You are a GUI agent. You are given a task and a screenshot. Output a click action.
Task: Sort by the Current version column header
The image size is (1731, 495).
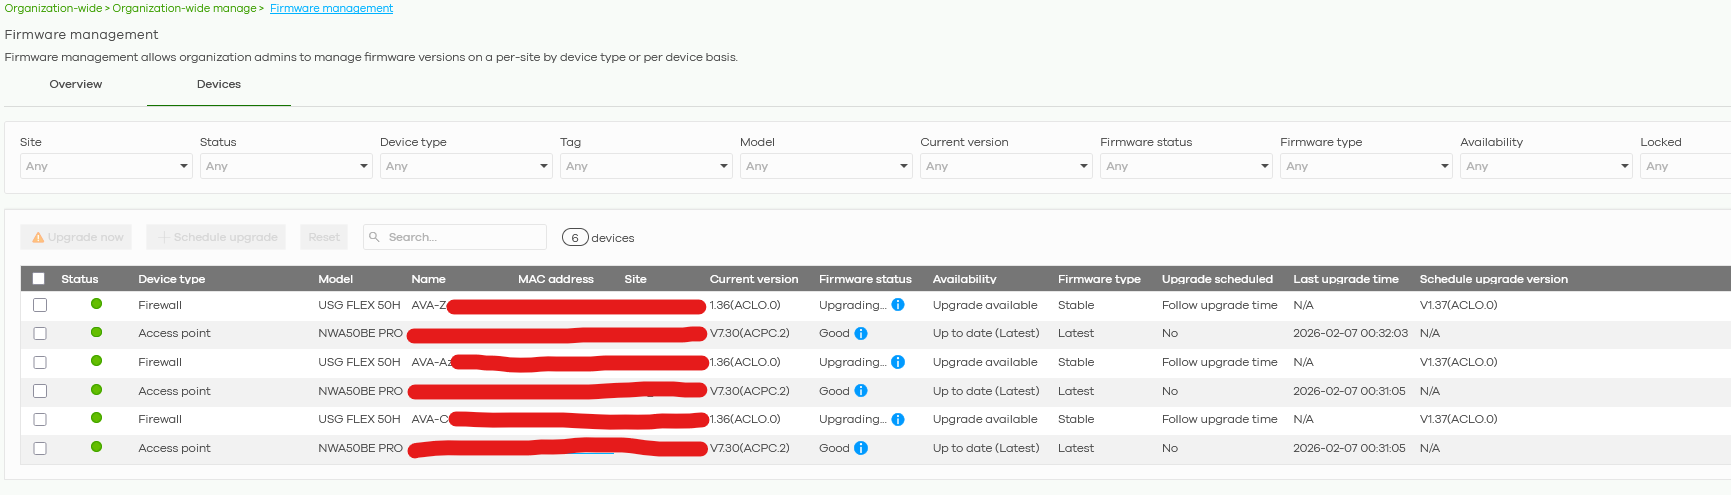click(754, 279)
